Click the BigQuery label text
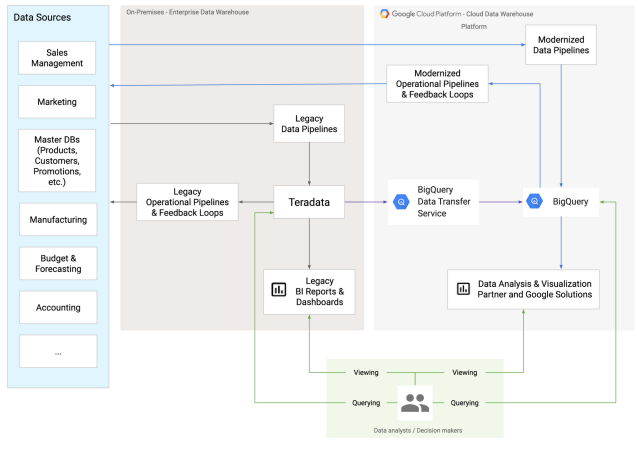Image resolution: width=640 pixels, height=454 pixels. coord(570,201)
